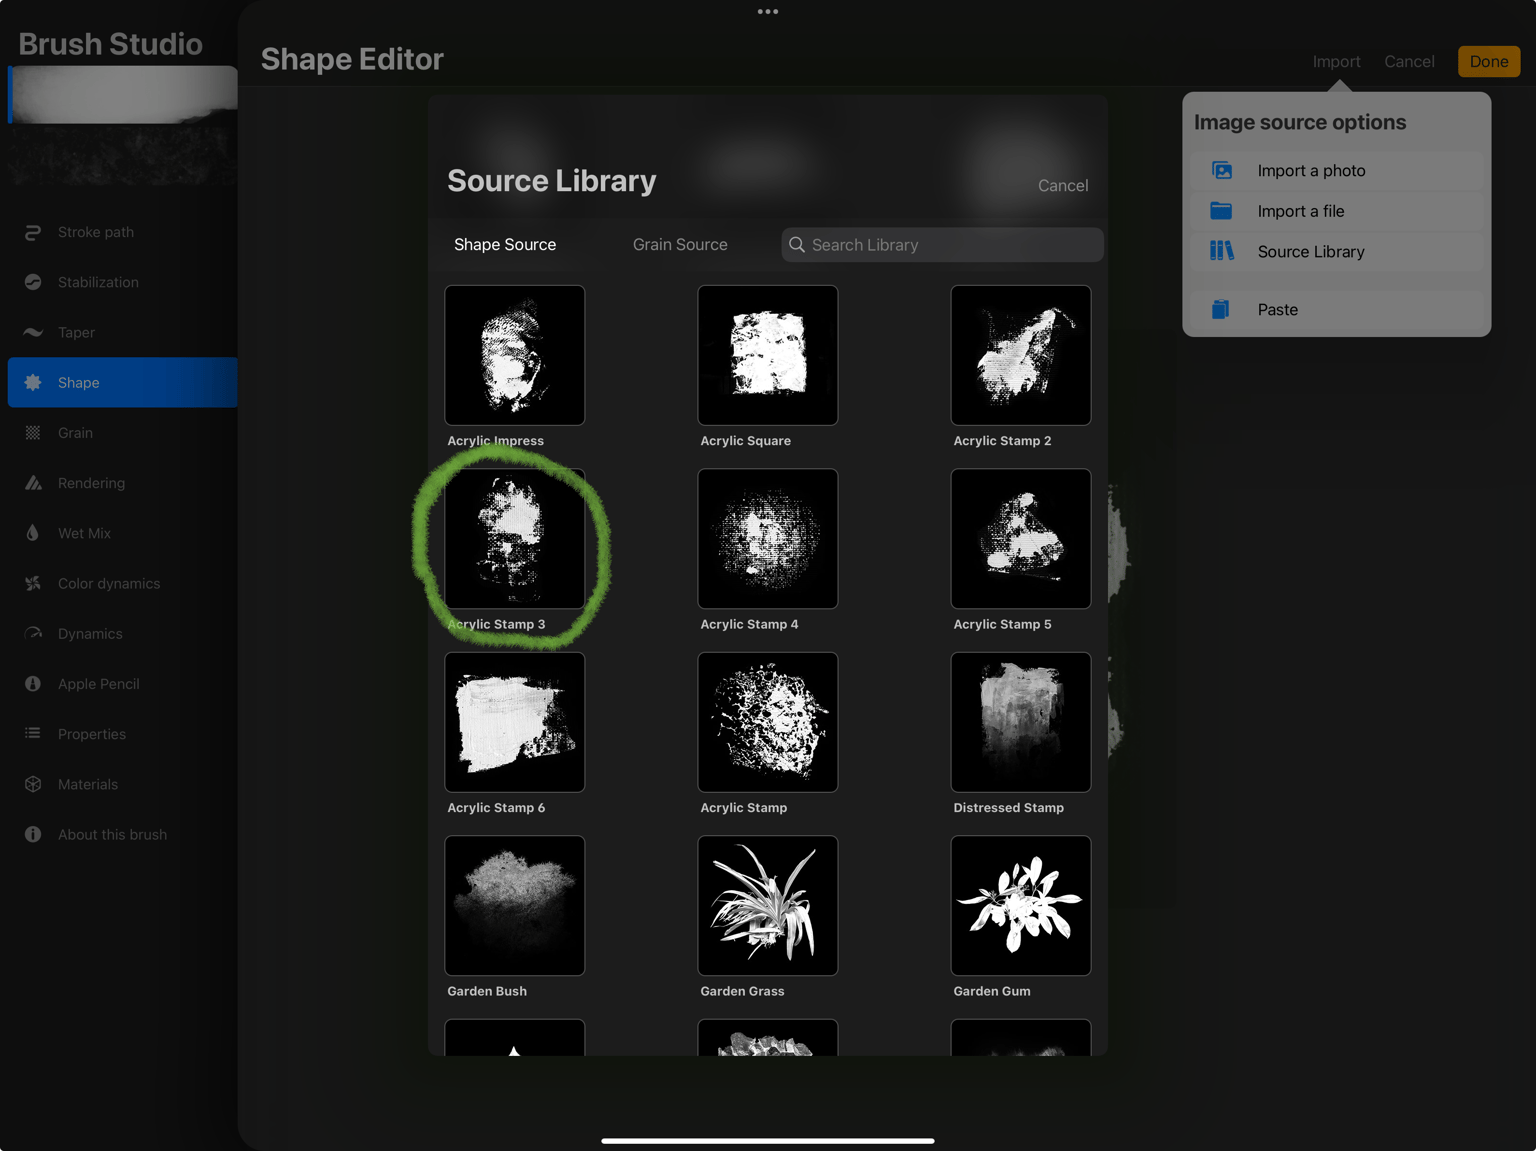Click the Taper wave icon

33,332
